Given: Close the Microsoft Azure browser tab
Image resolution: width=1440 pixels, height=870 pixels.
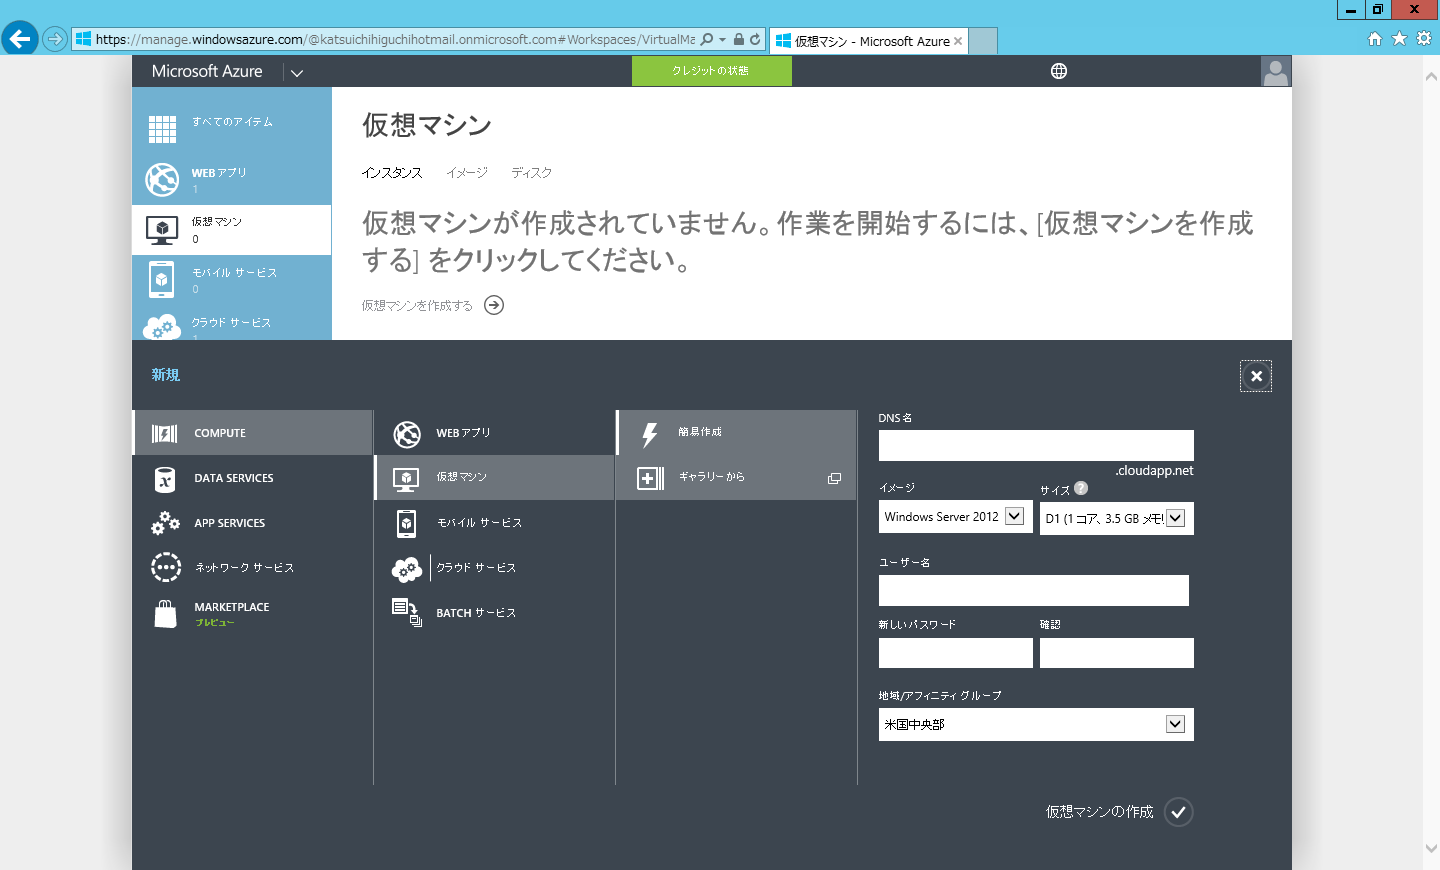Looking at the screenshot, I should (x=958, y=41).
